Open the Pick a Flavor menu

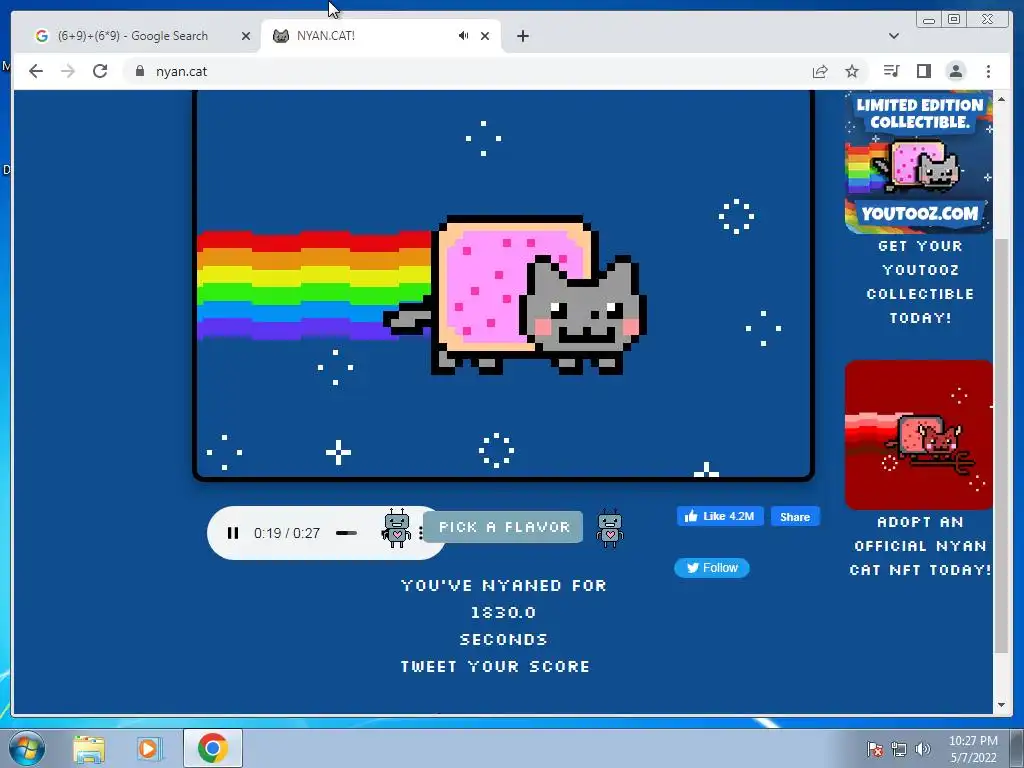pyautogui.click(x=503, y=527)
